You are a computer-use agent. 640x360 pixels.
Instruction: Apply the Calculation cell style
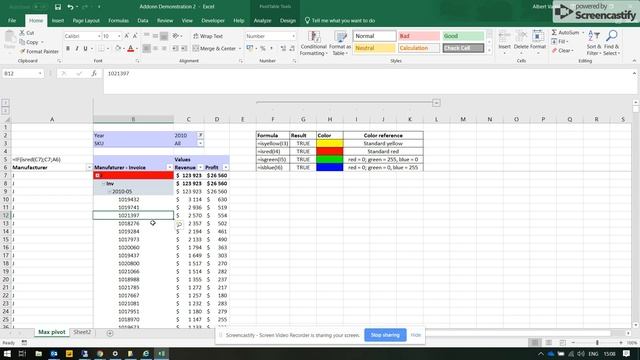pyautogui.click(x=419, y=48)
